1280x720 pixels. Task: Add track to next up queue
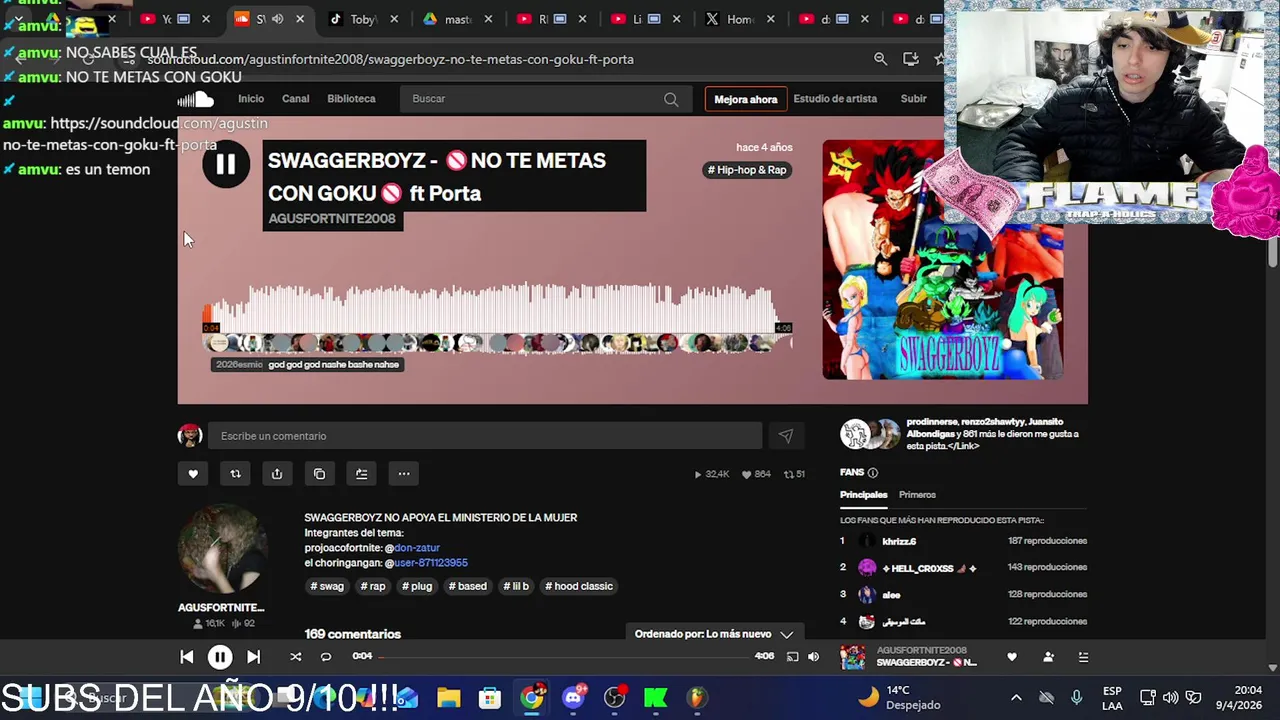coord(361,474)
